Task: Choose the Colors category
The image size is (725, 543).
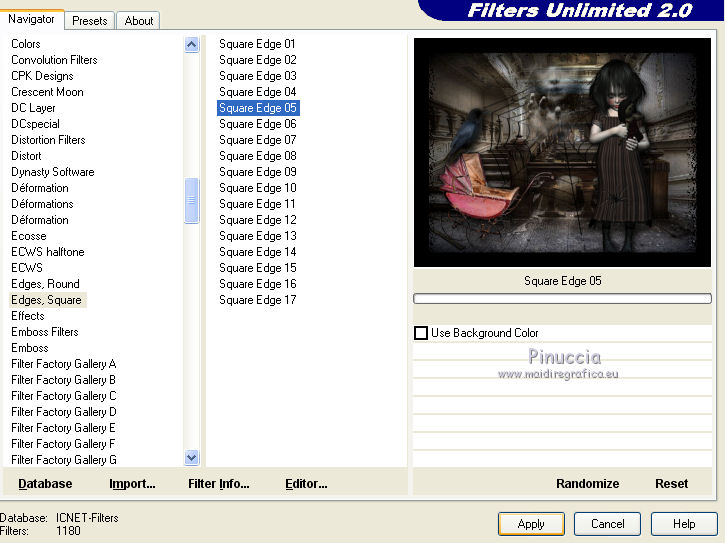Action: [x=26, y=44]
